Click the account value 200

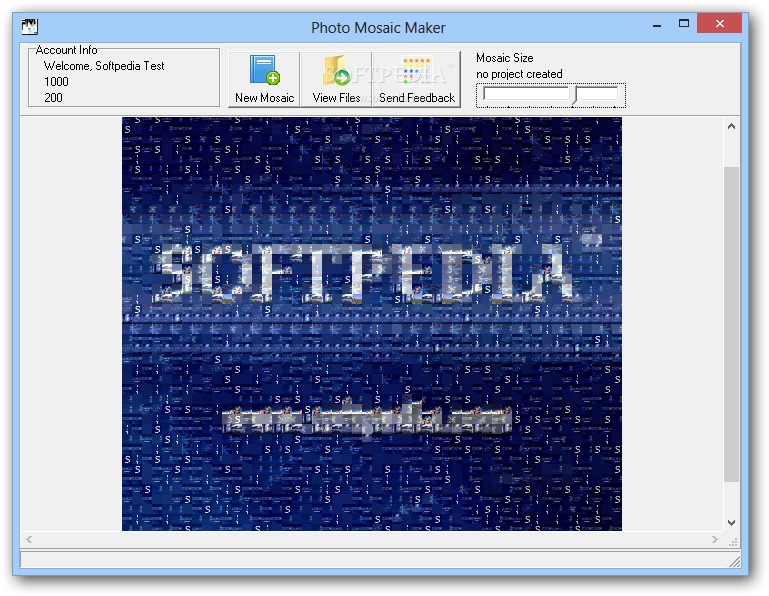(53, 98)
